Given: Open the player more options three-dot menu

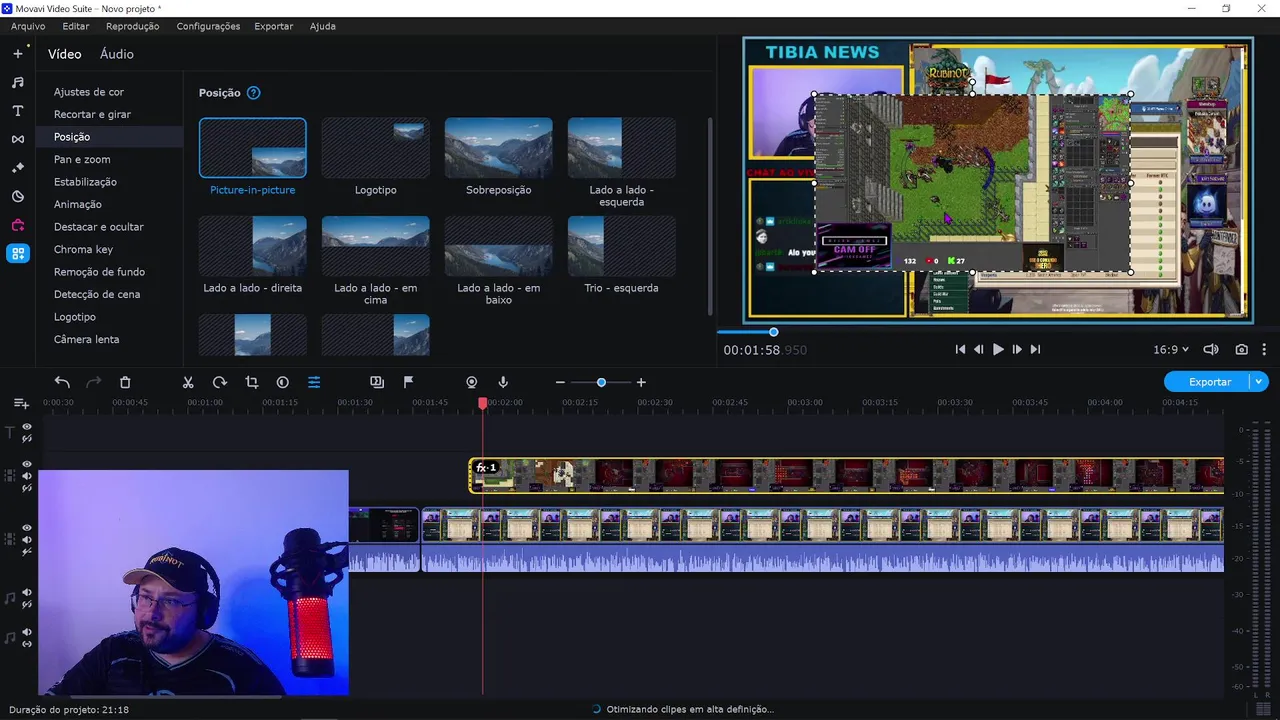Looking at the screenshot, I should coord(1264,350).
